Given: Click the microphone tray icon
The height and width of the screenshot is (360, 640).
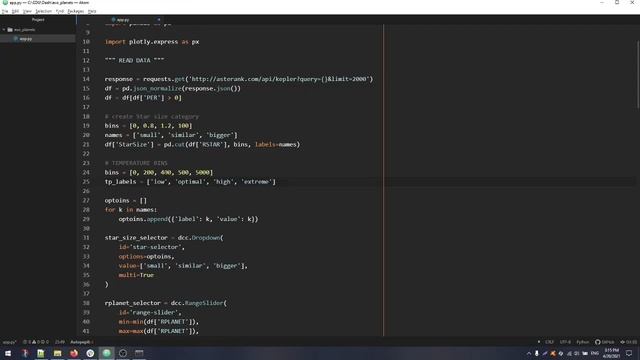Looking at the screenshot, I should click(537, 353).
